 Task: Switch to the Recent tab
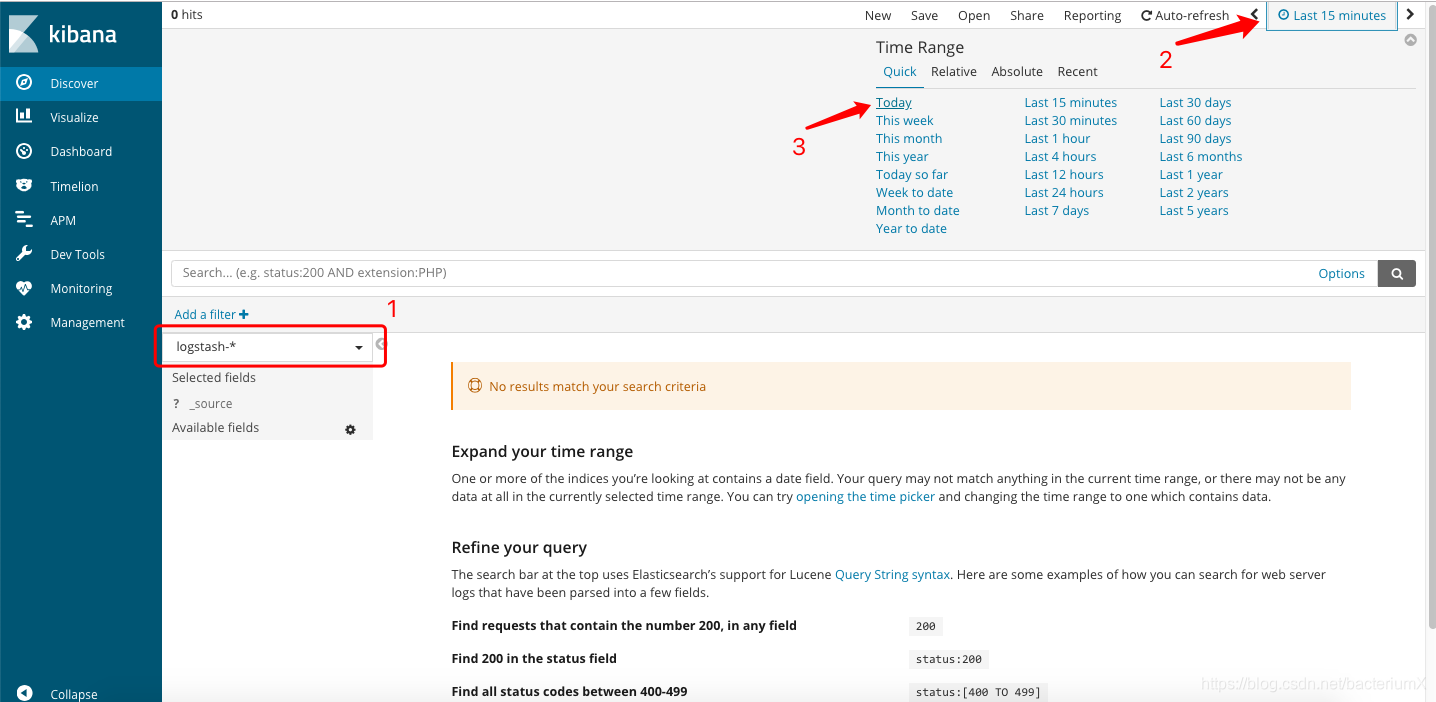(1077, 71)
